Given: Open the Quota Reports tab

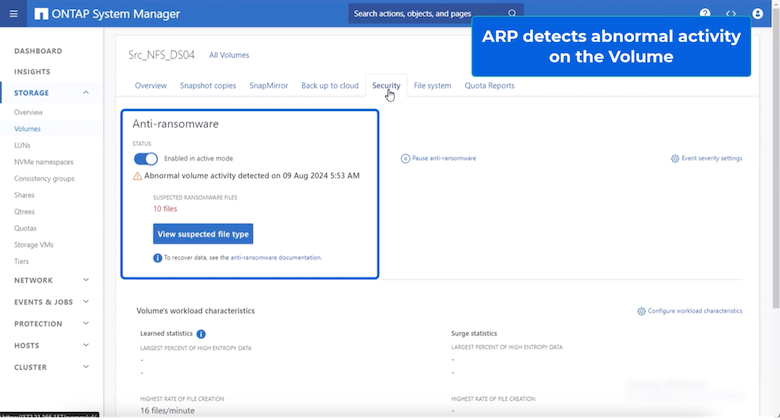Looking at the screenshot, I should tap(489, 86).
